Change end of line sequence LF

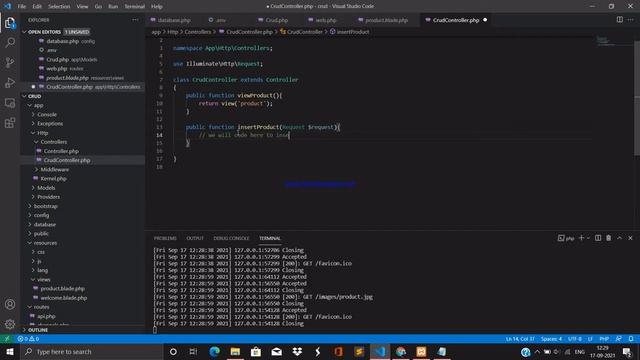point(590,339)
